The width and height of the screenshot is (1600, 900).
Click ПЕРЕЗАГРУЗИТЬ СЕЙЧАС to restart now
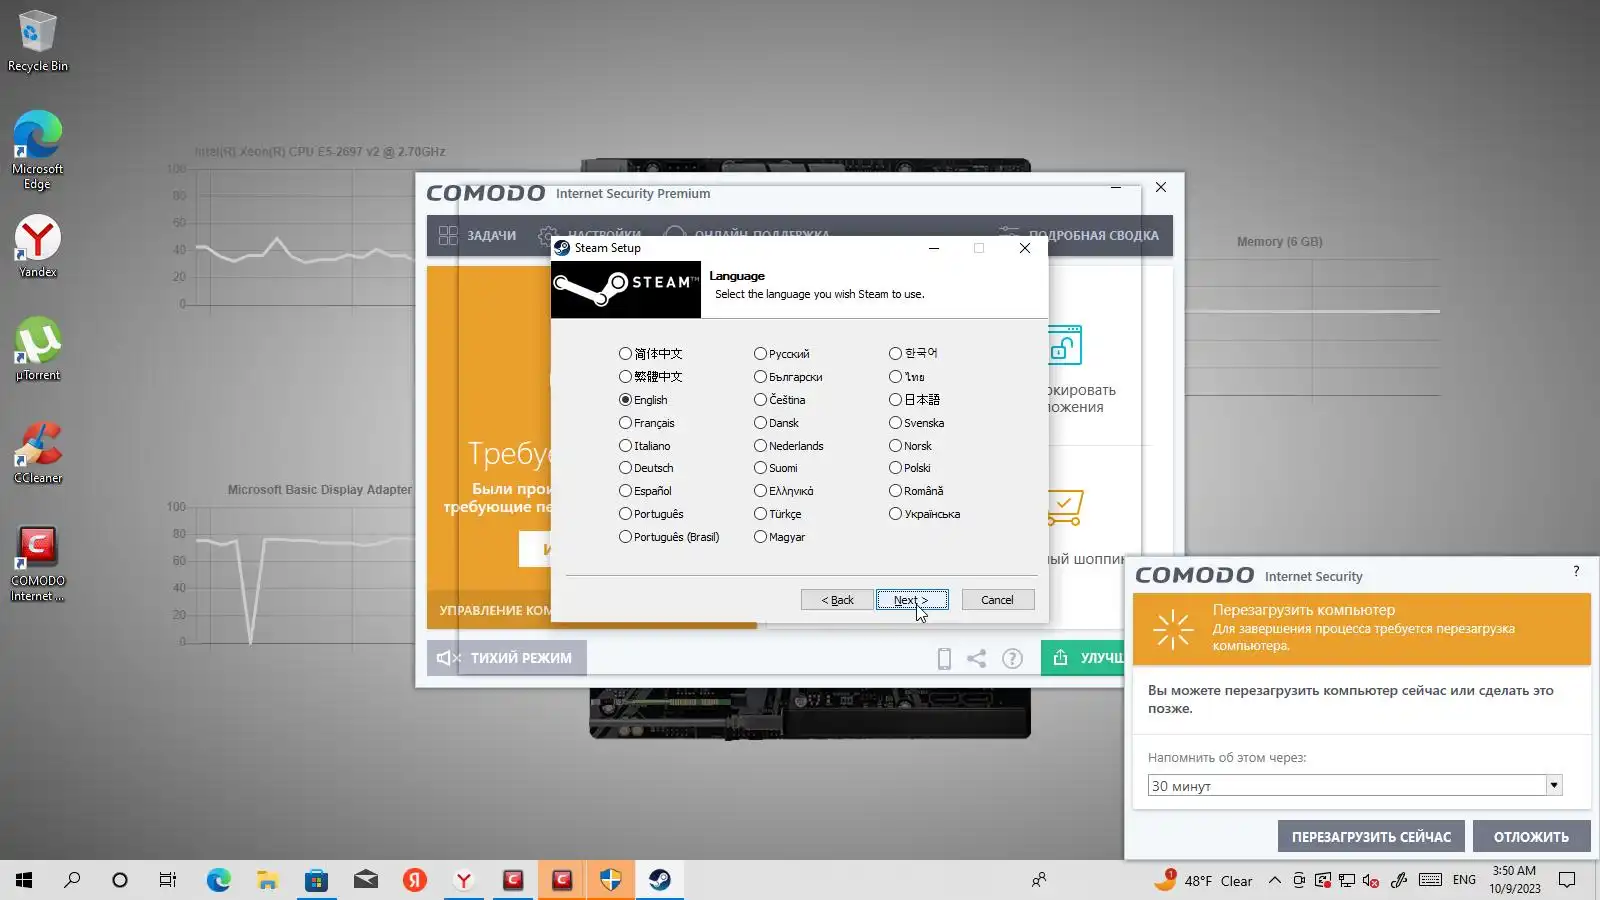[x=1371, y=837]
